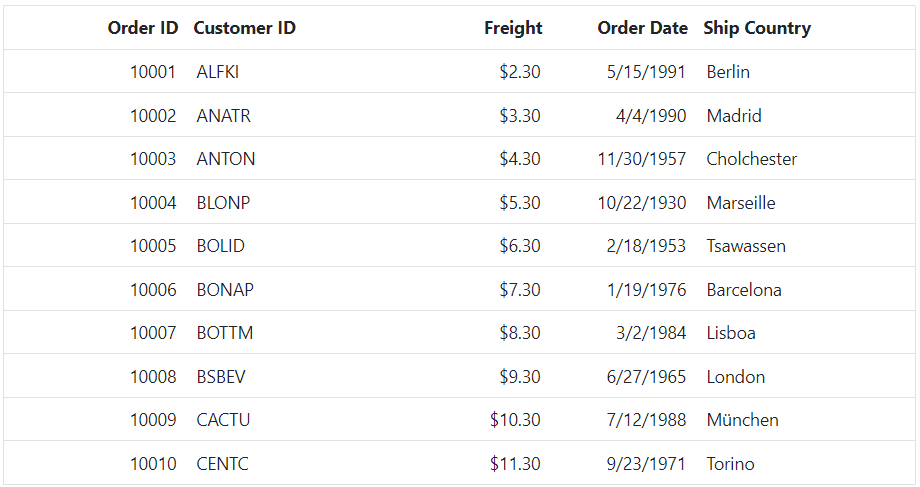
Task: Click the $5.30 freight cell
Action: pos(520,203)
